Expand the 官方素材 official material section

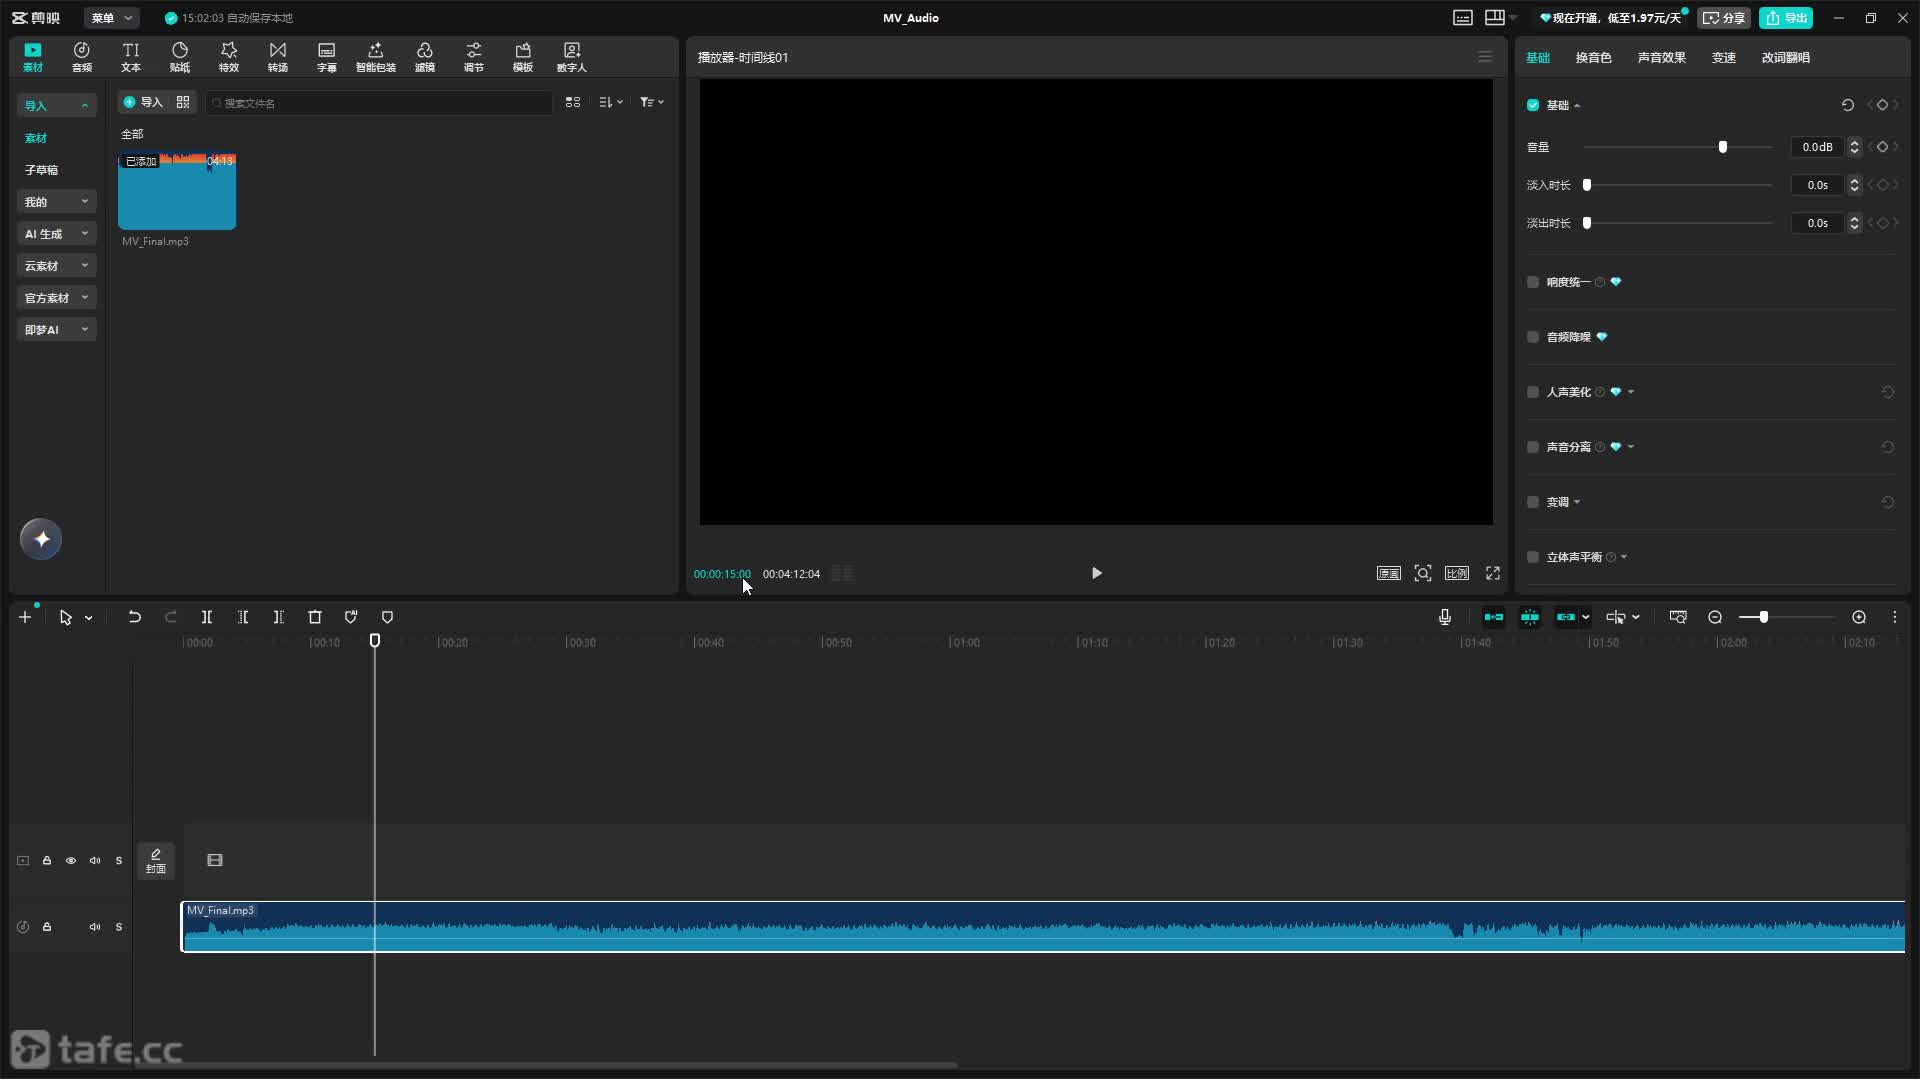[x=56, y=298]
